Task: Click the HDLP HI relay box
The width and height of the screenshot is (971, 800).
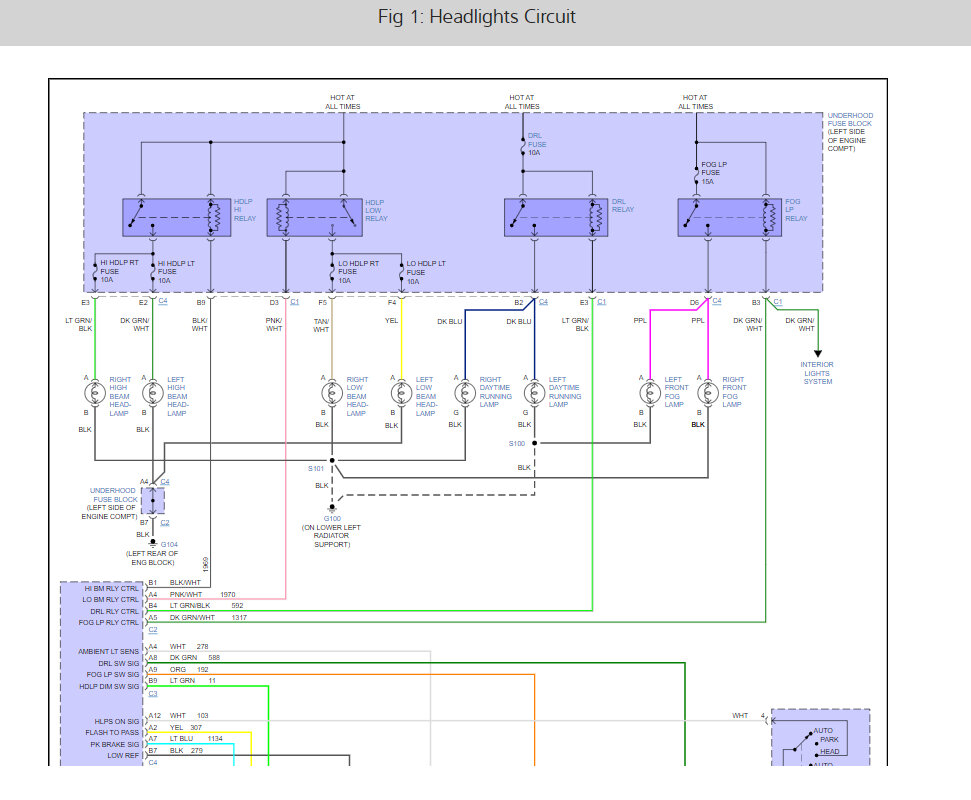Action: [x=176, y=217]
